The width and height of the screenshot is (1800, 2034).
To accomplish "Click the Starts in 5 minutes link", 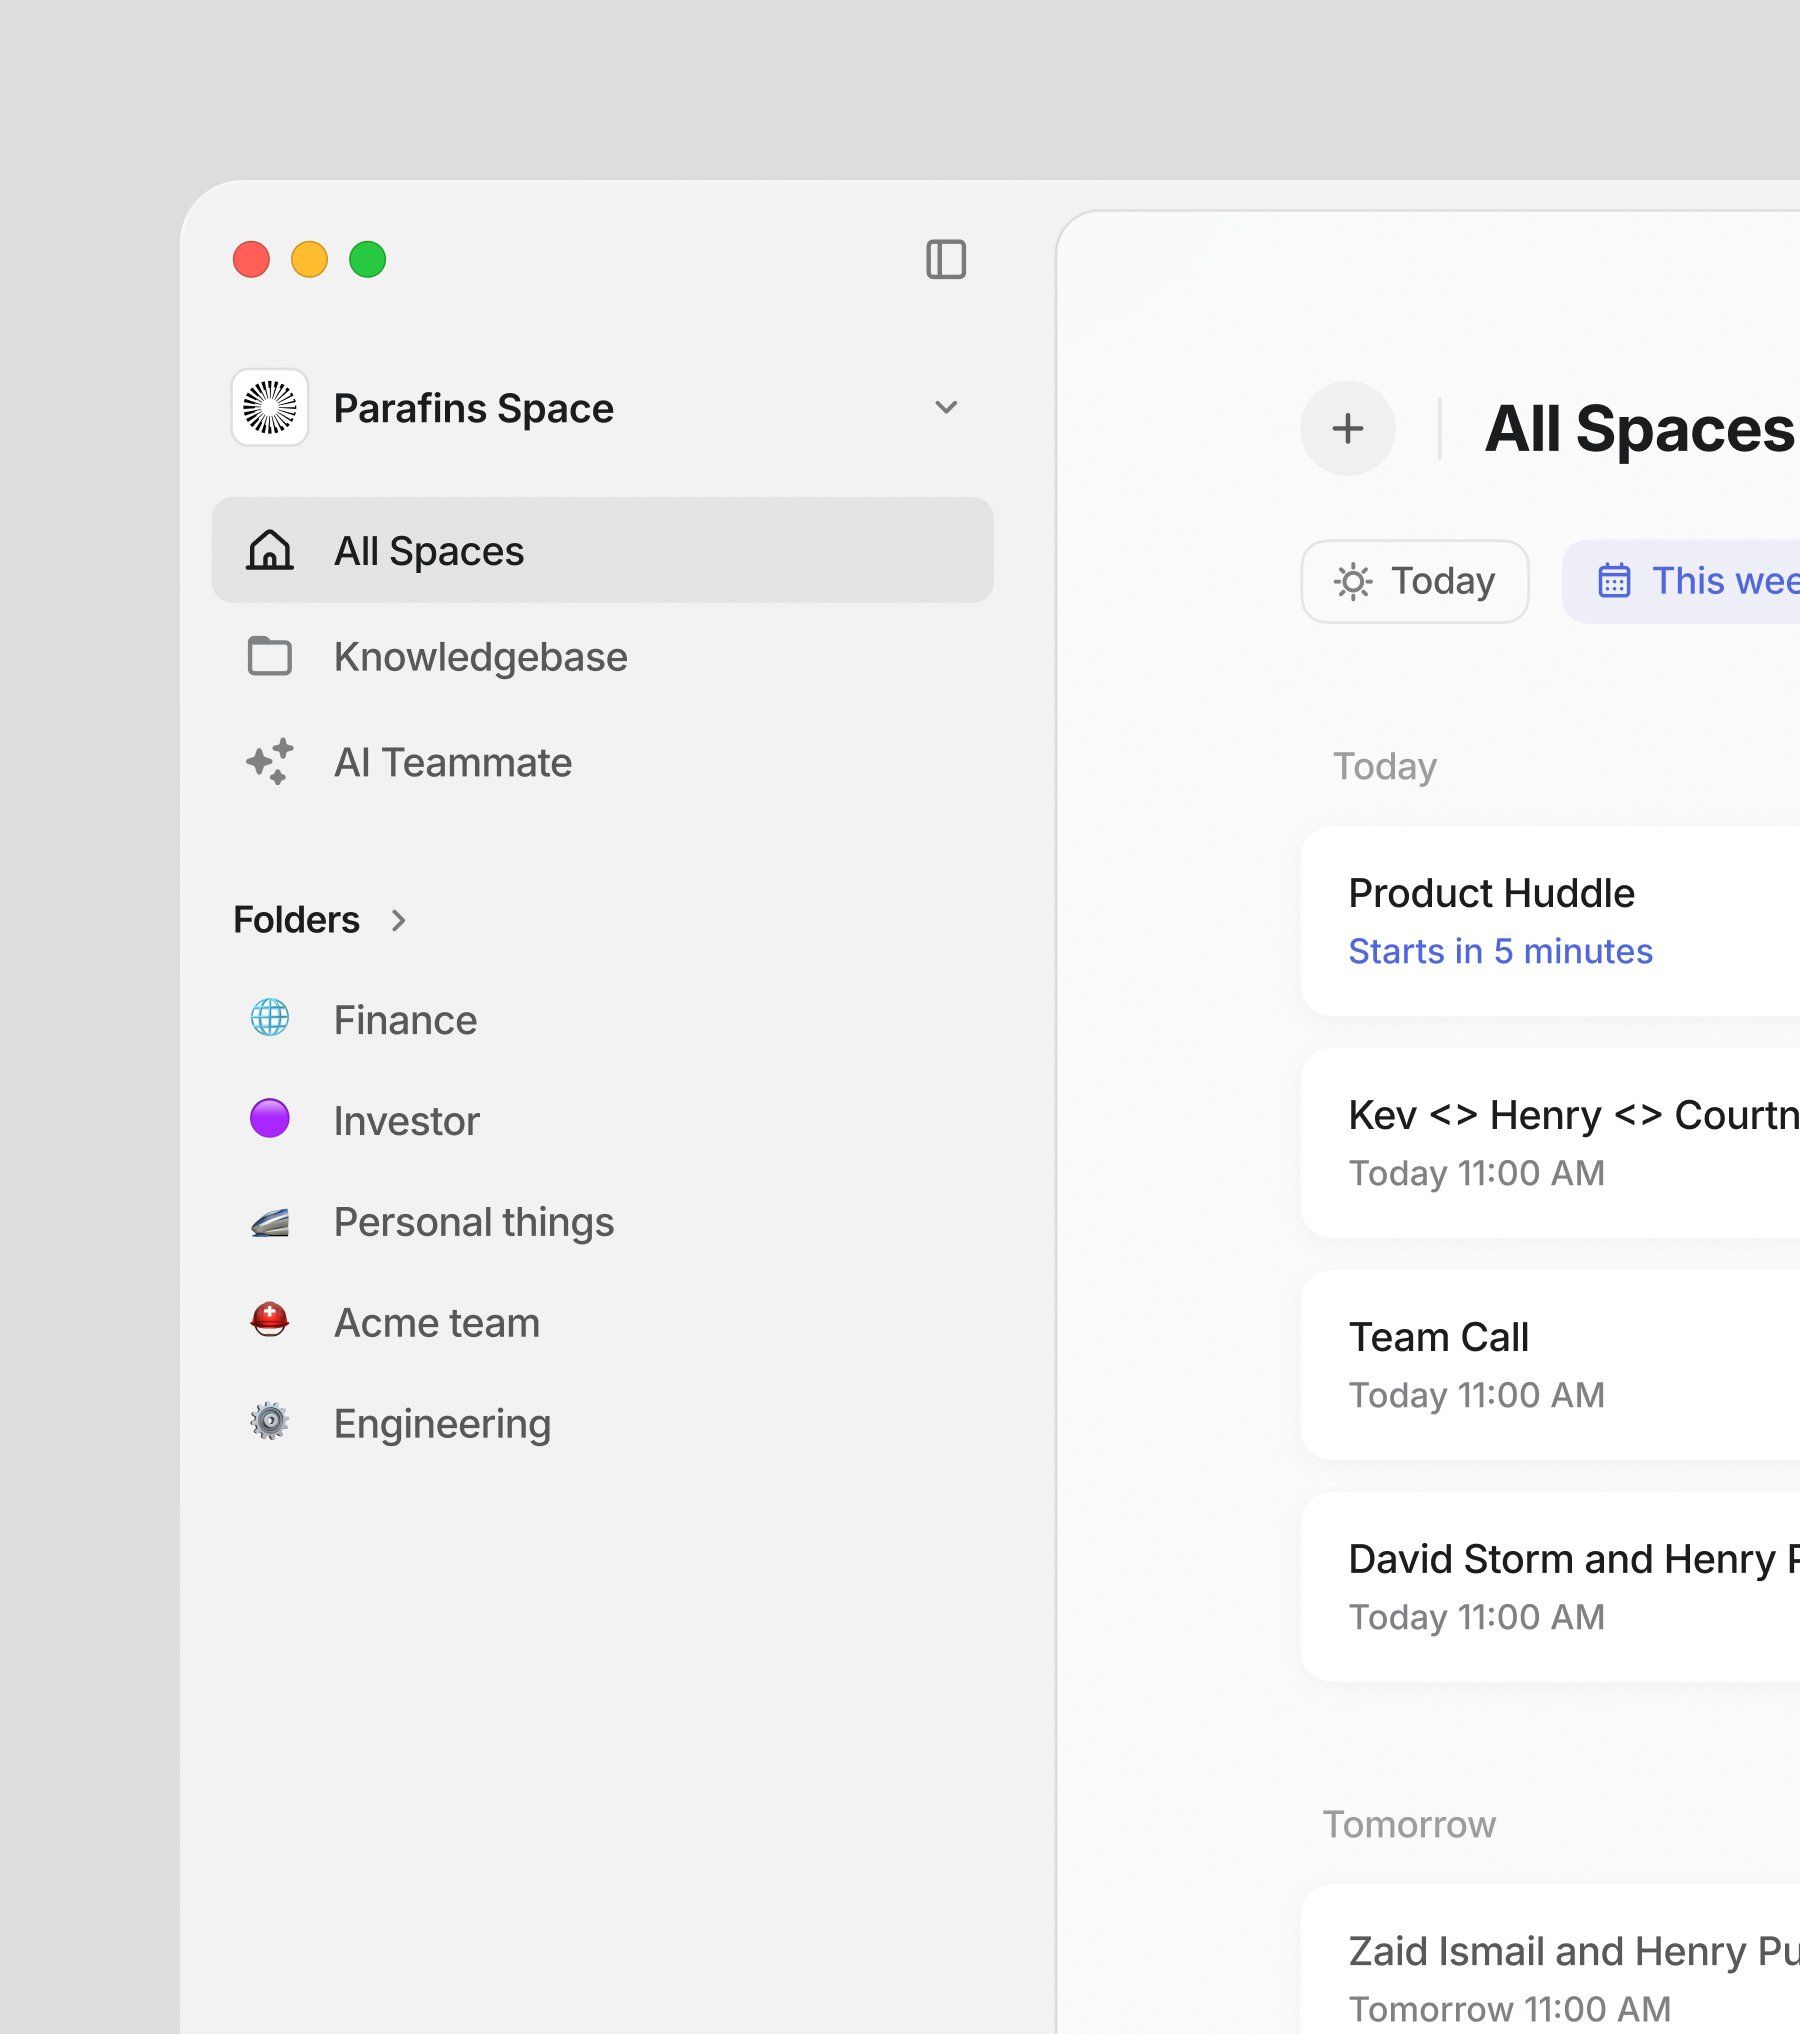I will [x=1500, y=951].
